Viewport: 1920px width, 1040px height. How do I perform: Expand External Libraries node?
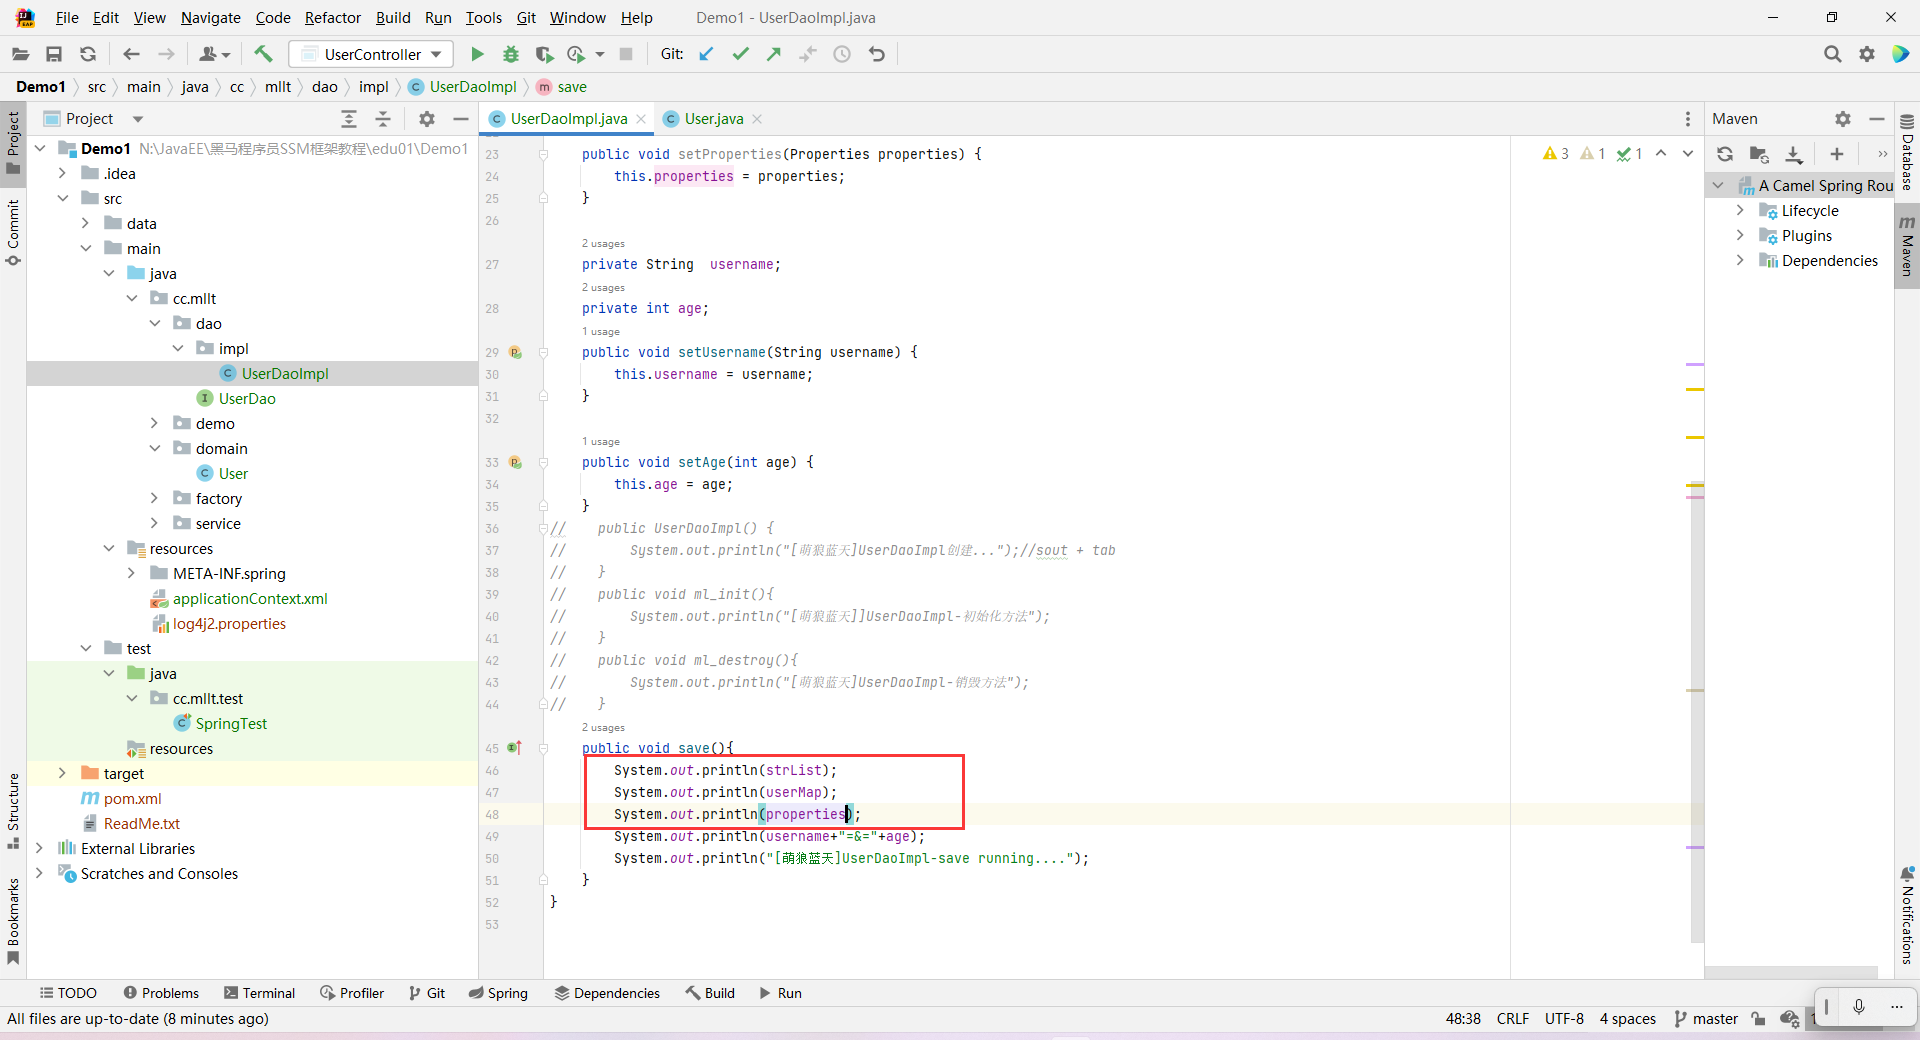pyautogui.click(x=40, y=848)
